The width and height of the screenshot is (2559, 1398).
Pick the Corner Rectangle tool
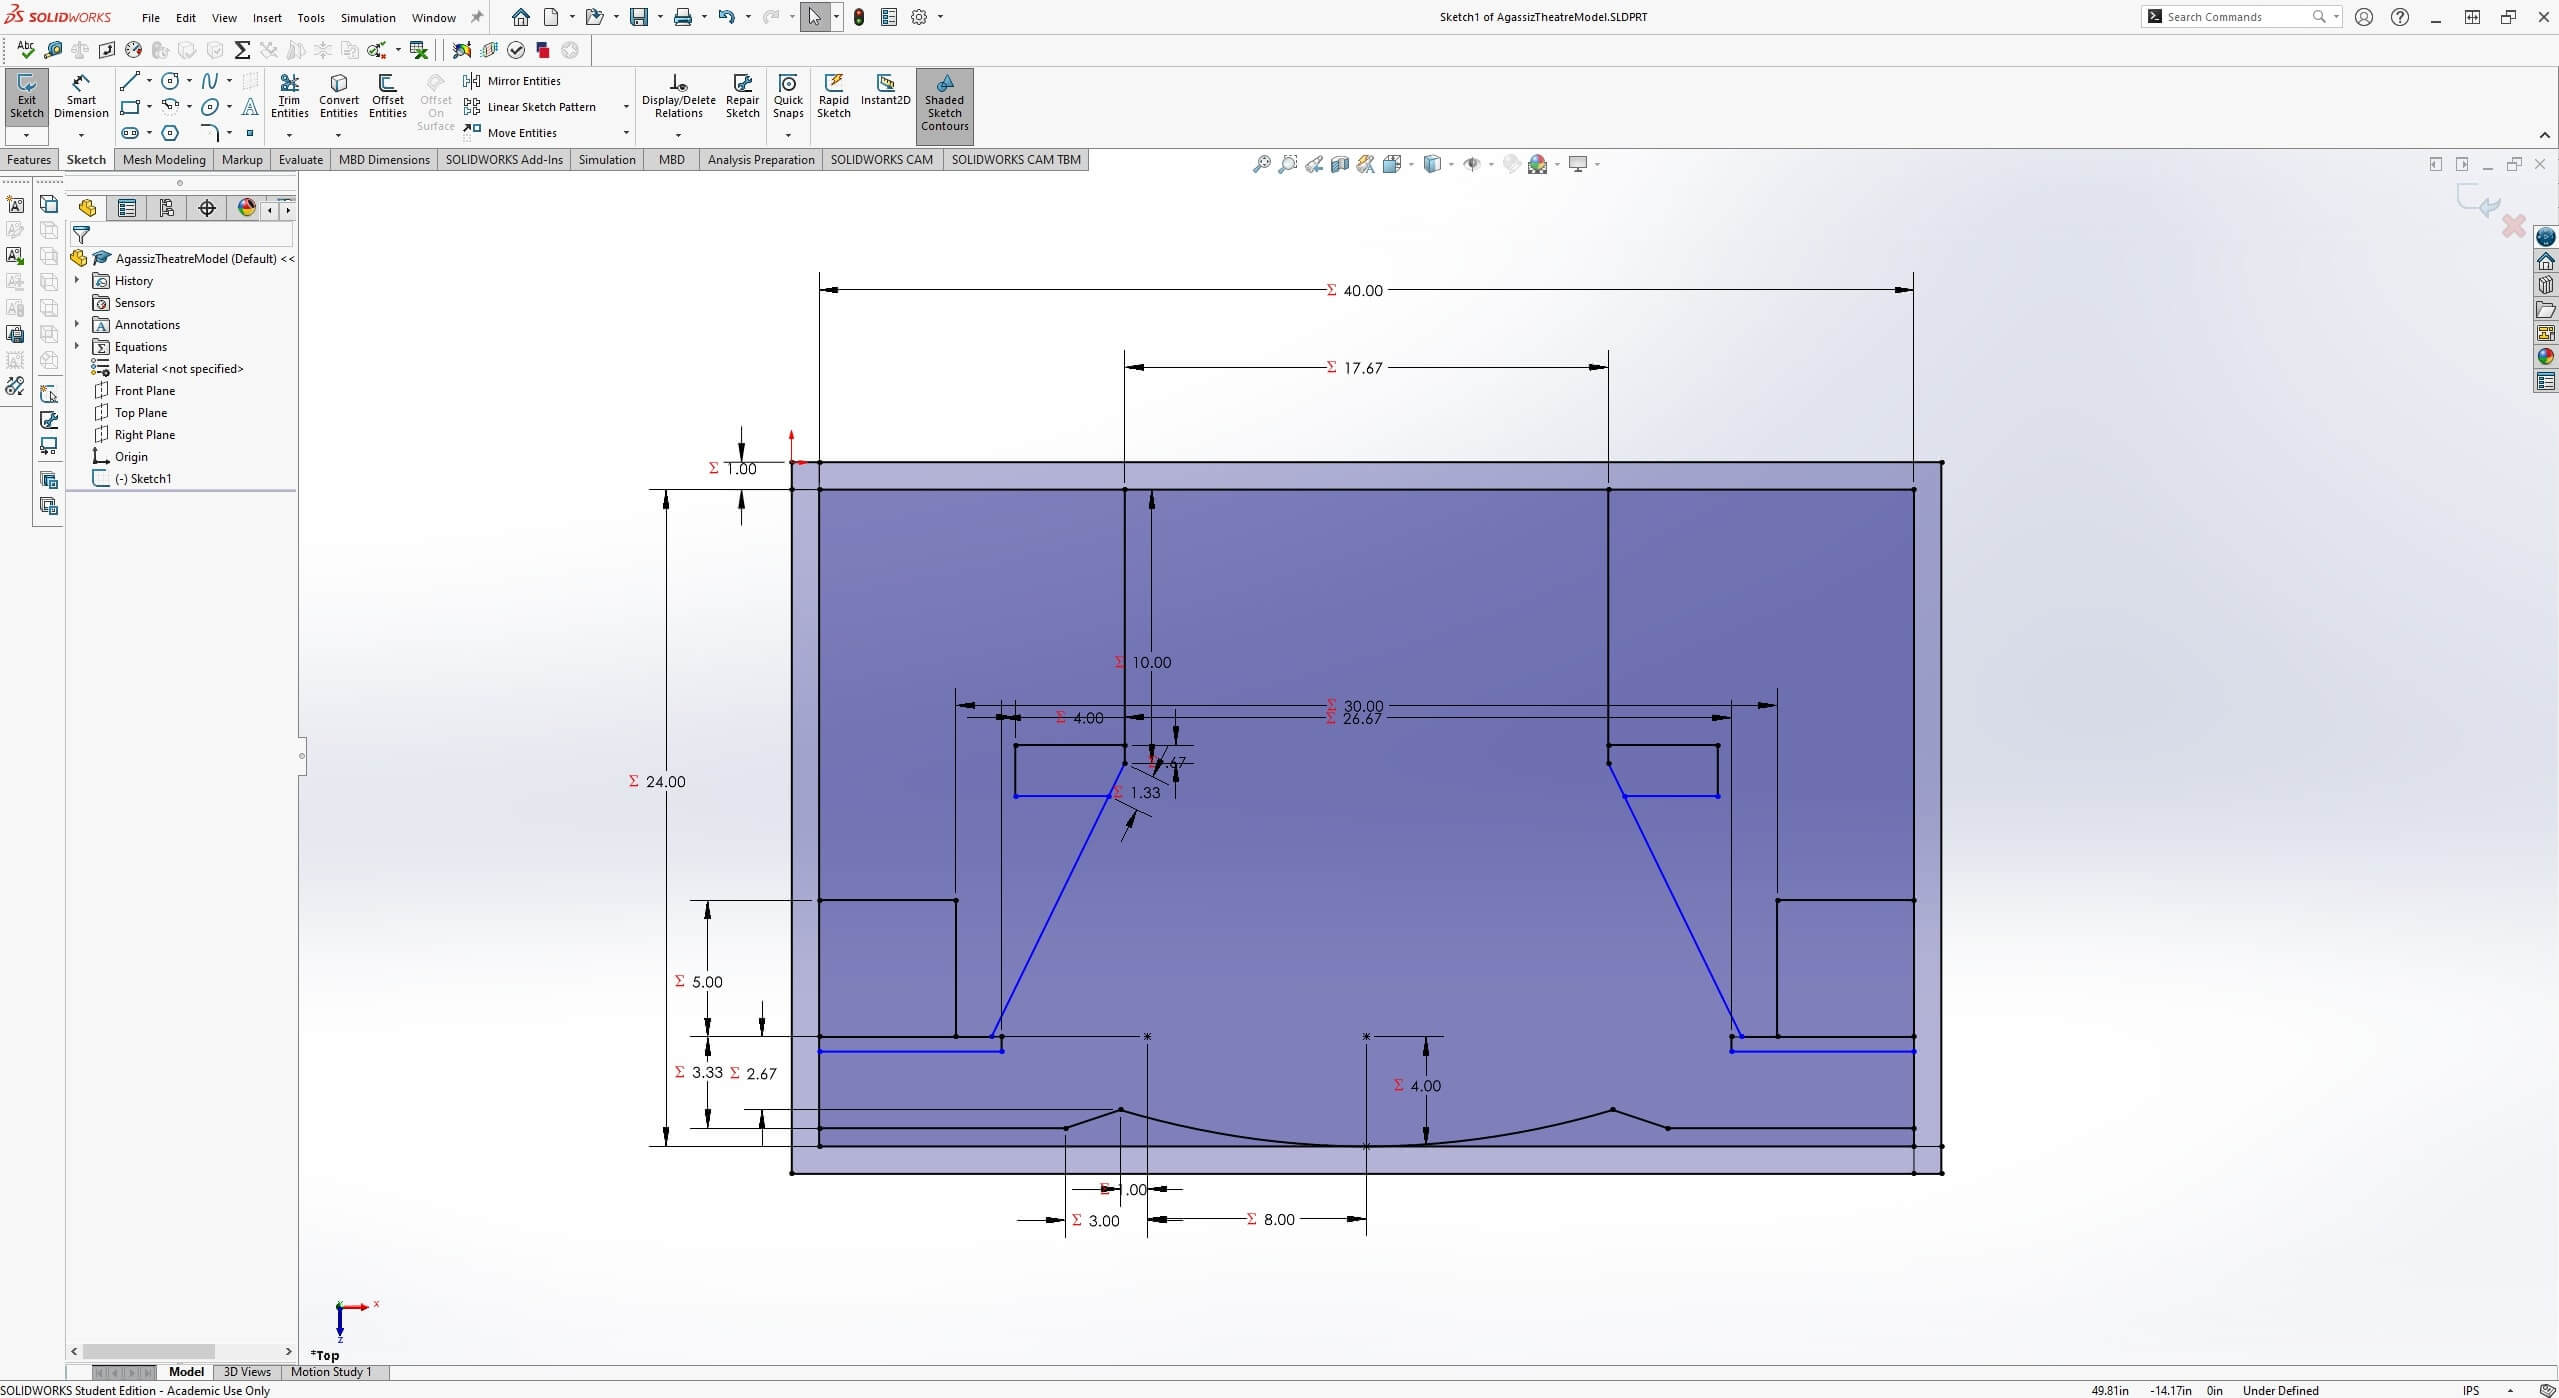130,107
